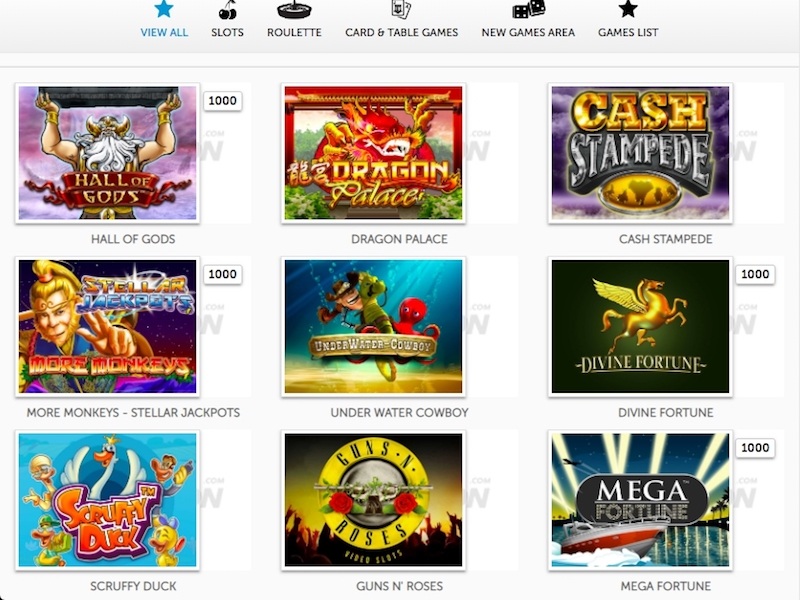Screen dimensions: 800x600
Task: Click the playing cards icon
Action: (x=401, y=8)
